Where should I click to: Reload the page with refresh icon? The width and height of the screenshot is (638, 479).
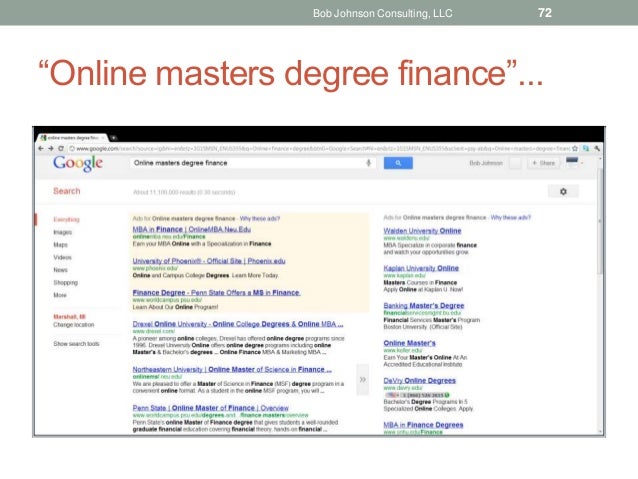click(61, 149)
